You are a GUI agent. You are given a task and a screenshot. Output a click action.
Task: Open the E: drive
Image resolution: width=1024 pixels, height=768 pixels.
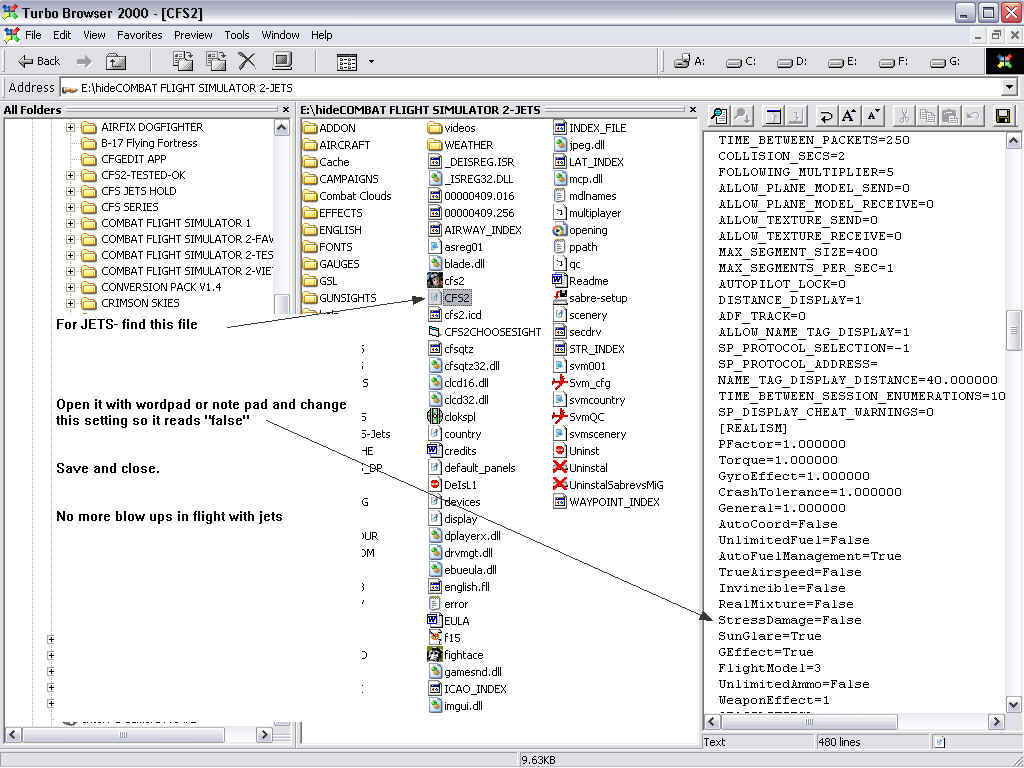(x=843, y=61)
